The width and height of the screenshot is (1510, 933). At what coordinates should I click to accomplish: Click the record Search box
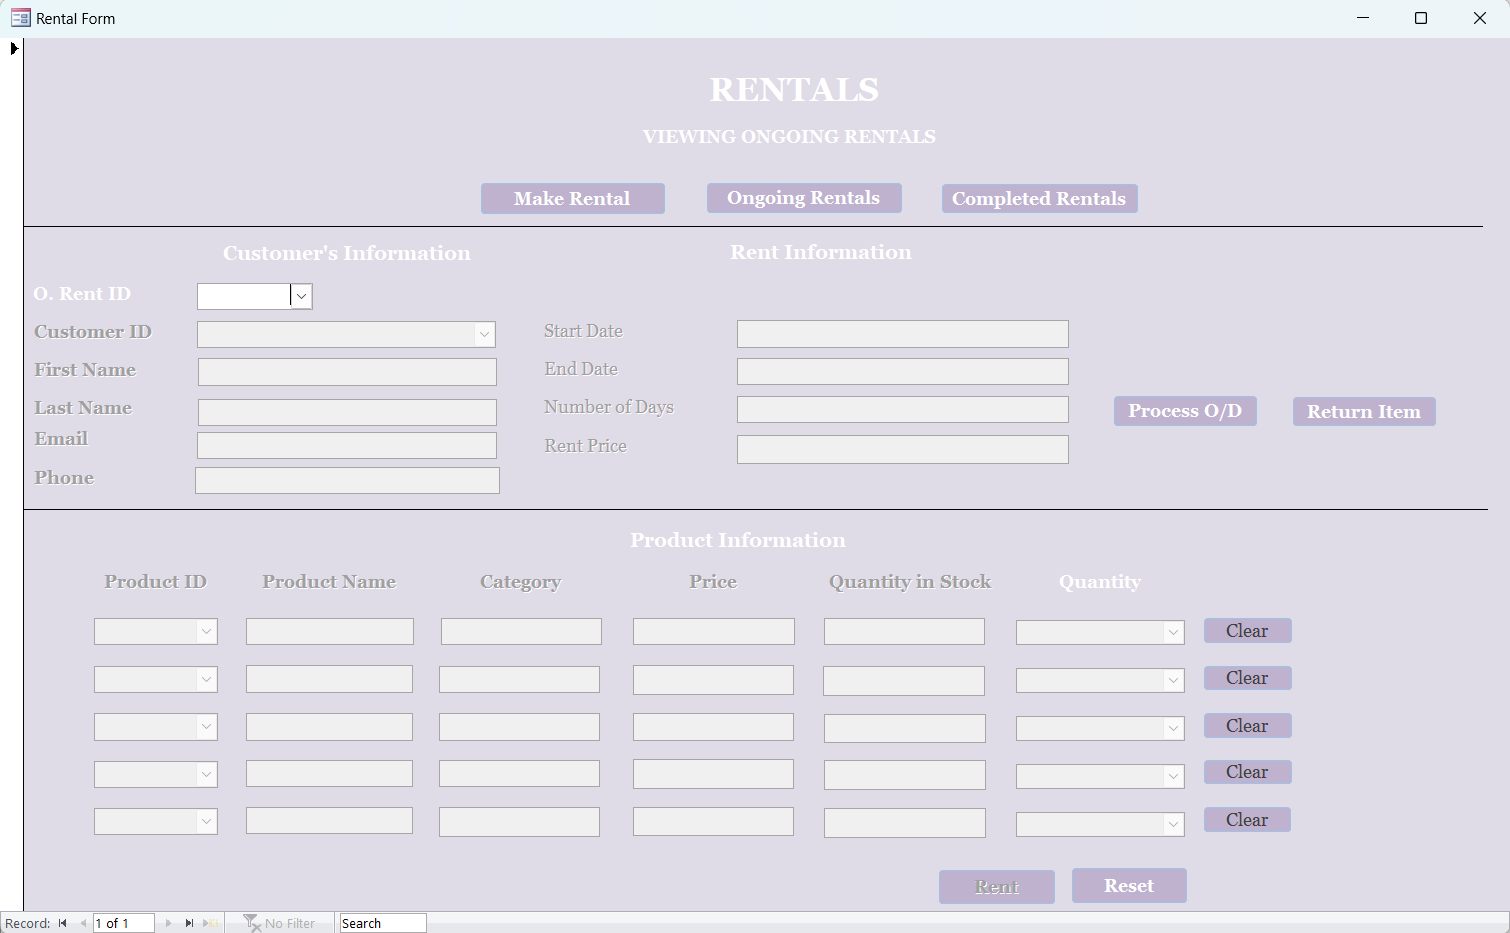383,923
